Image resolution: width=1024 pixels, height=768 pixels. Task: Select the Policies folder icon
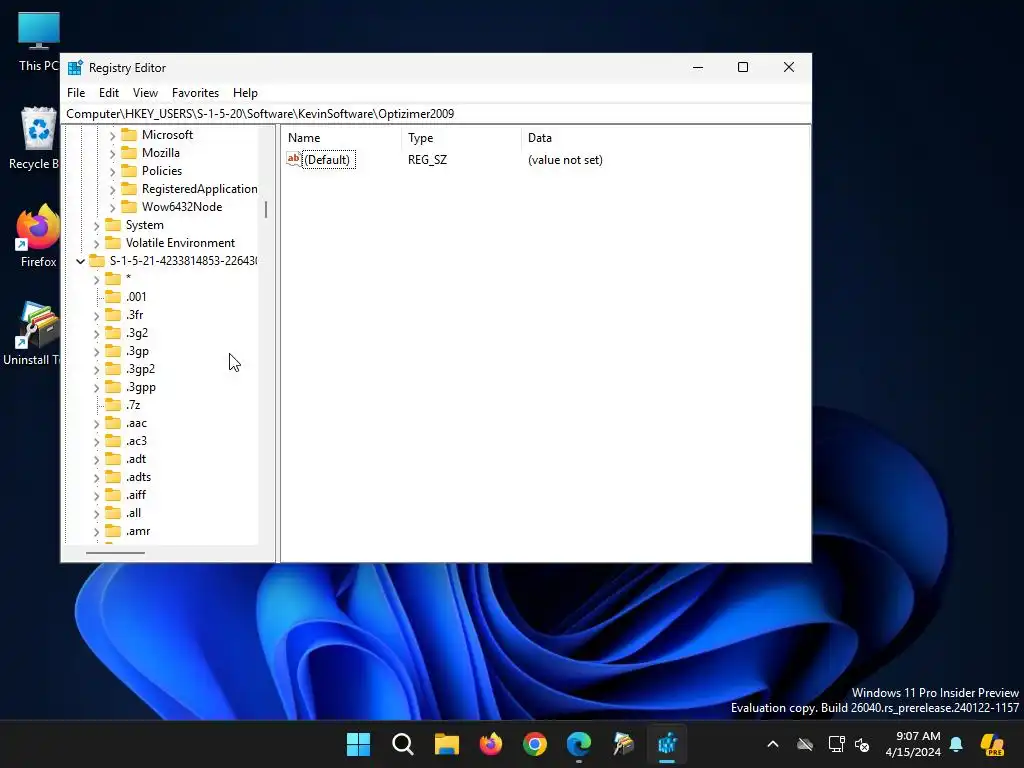pyautogui.click(x=129, y=170)
